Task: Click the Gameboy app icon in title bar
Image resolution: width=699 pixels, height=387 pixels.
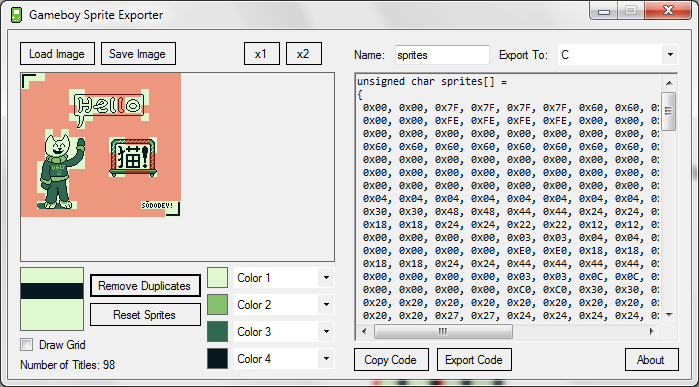Action: pos(16,15)
